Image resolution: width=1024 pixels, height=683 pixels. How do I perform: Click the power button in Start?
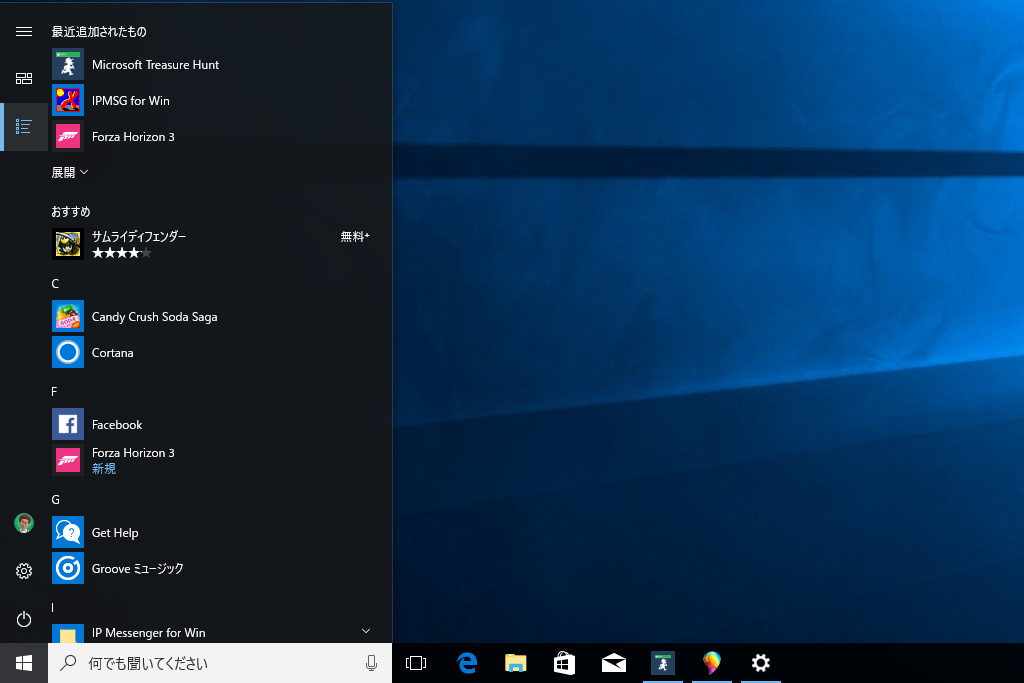24,619
